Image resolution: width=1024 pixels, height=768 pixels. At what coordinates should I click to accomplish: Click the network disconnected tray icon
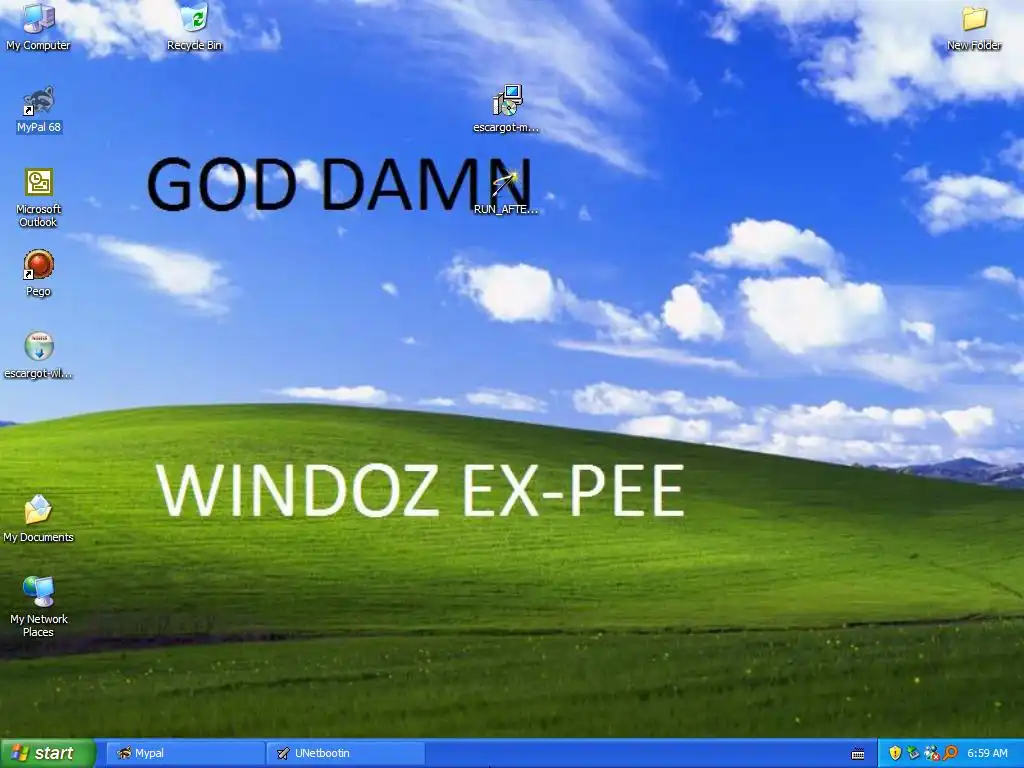point(932,753)
